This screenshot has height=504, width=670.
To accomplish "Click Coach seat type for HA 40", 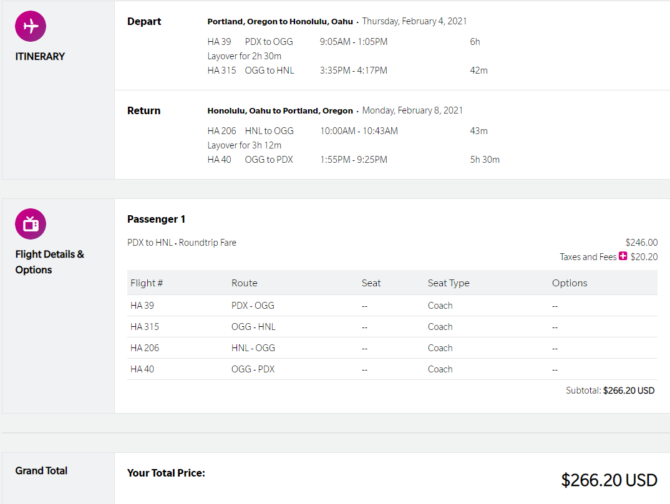I will 440,369.
